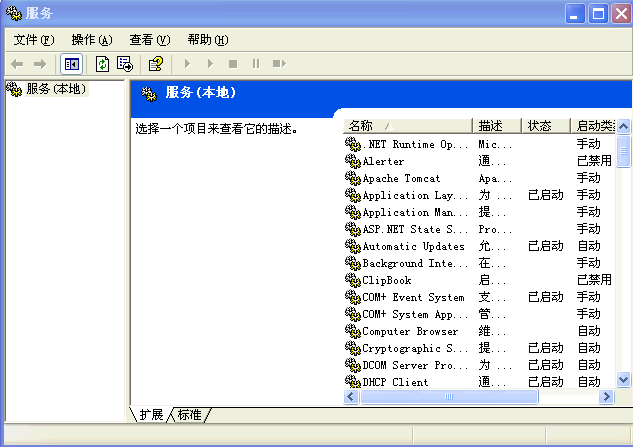Switch to the 扩展 tab

(151, 415)
